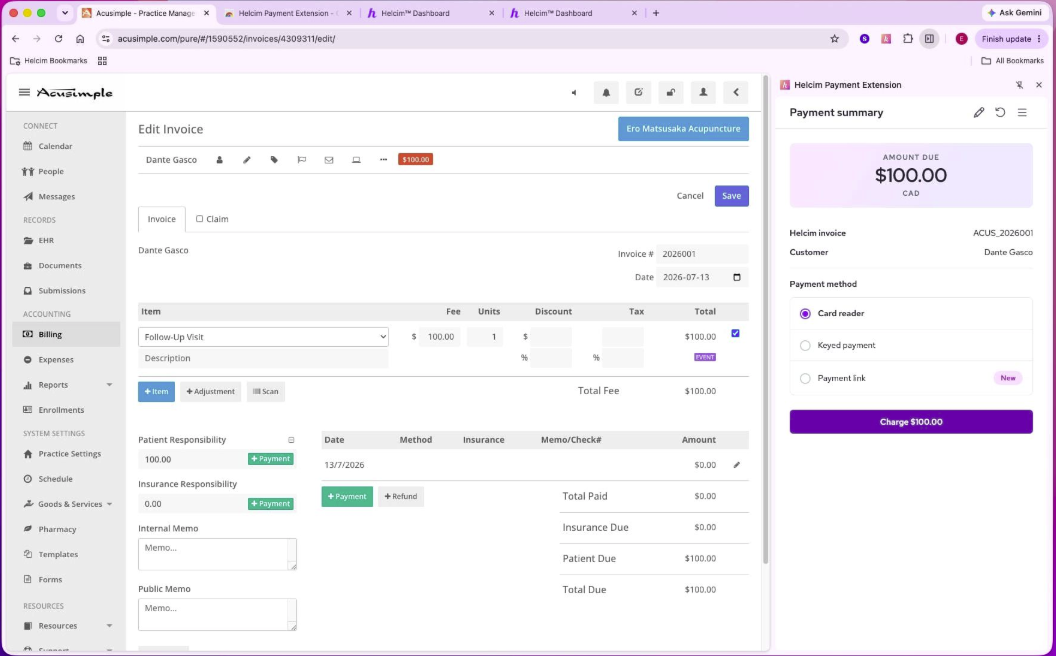Image resolution: width=1056 pixels, height=656 pixels.
Task: Unpin the Helcim Payment Extension panel
Action: [x=1020, y=85]
